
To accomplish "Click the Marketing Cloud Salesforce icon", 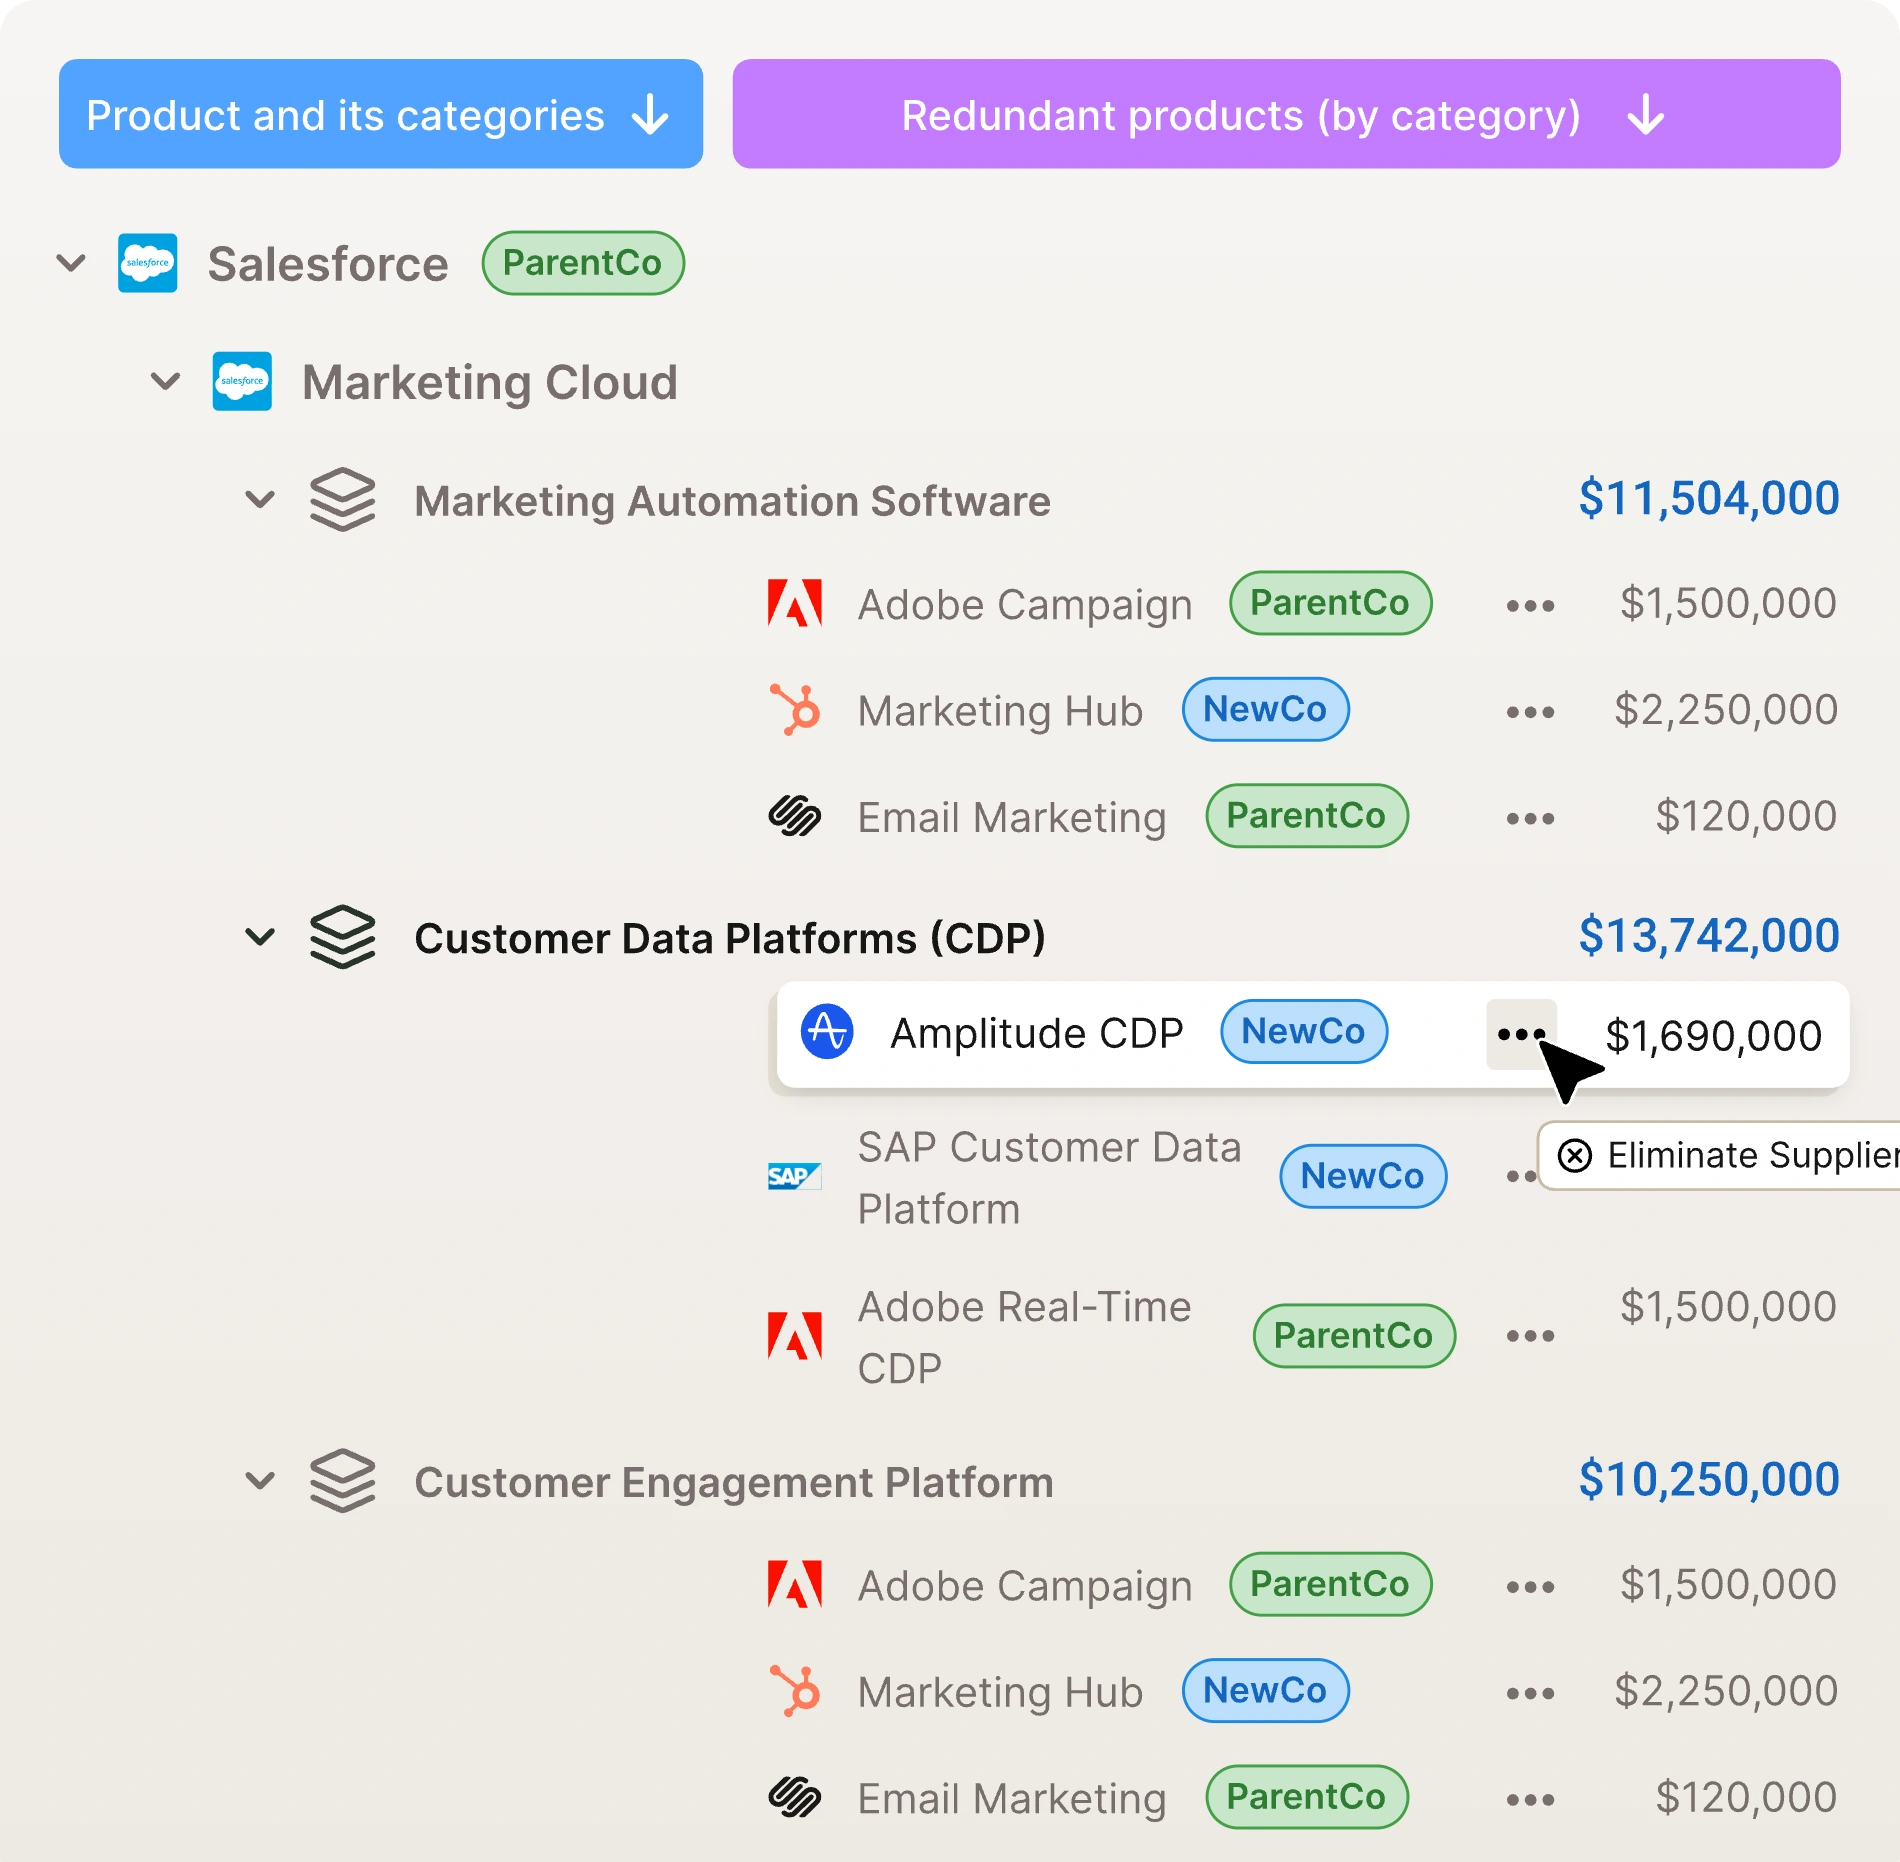I will 242,382.
